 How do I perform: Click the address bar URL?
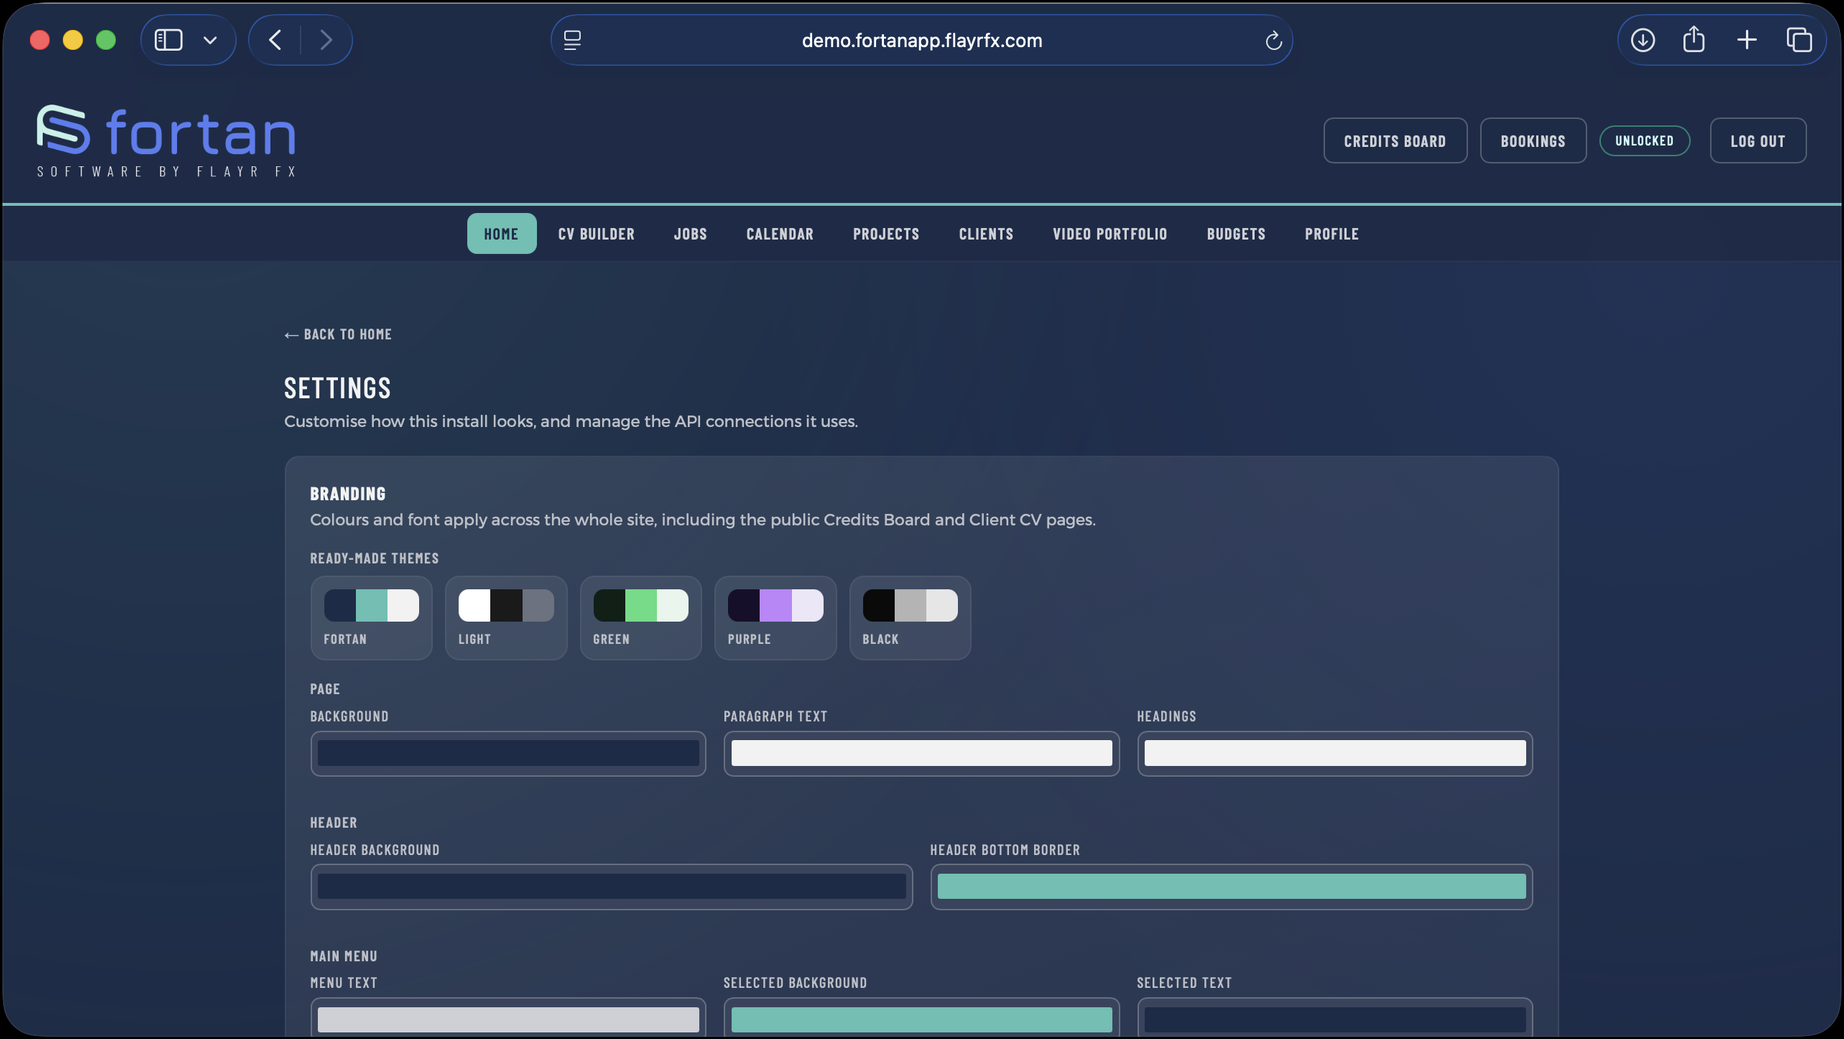click(922, 40)
